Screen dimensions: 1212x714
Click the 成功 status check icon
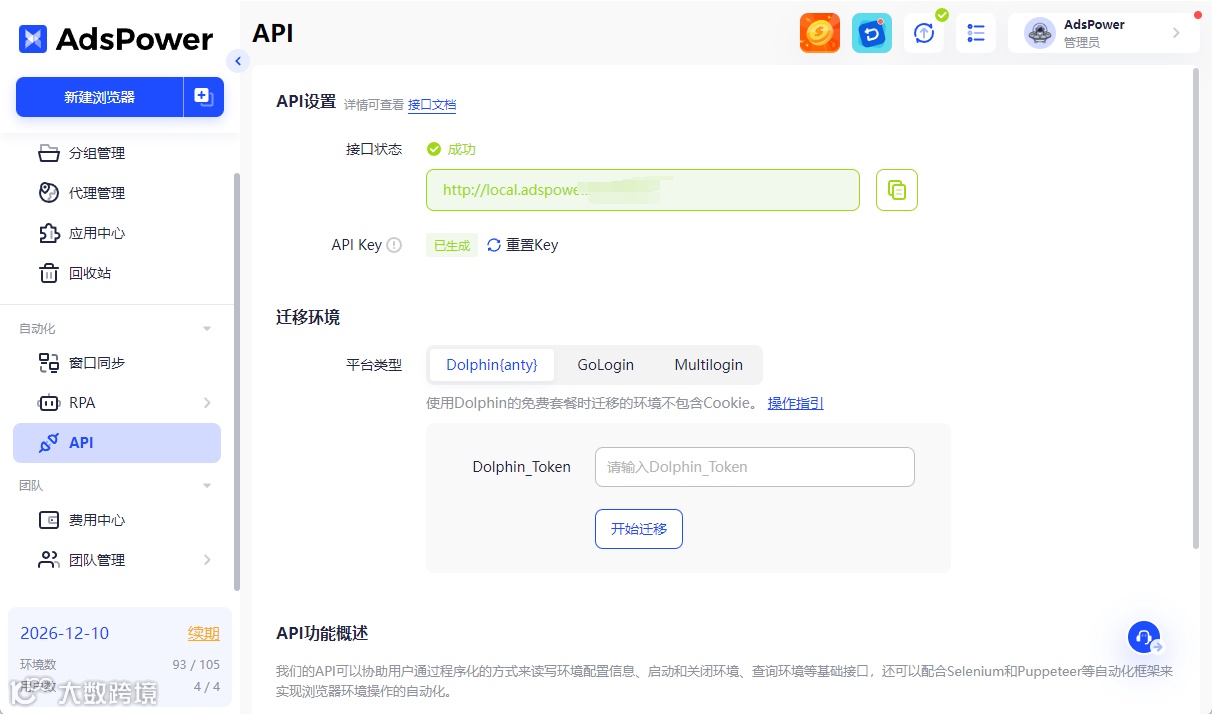[x=434, y=149]
